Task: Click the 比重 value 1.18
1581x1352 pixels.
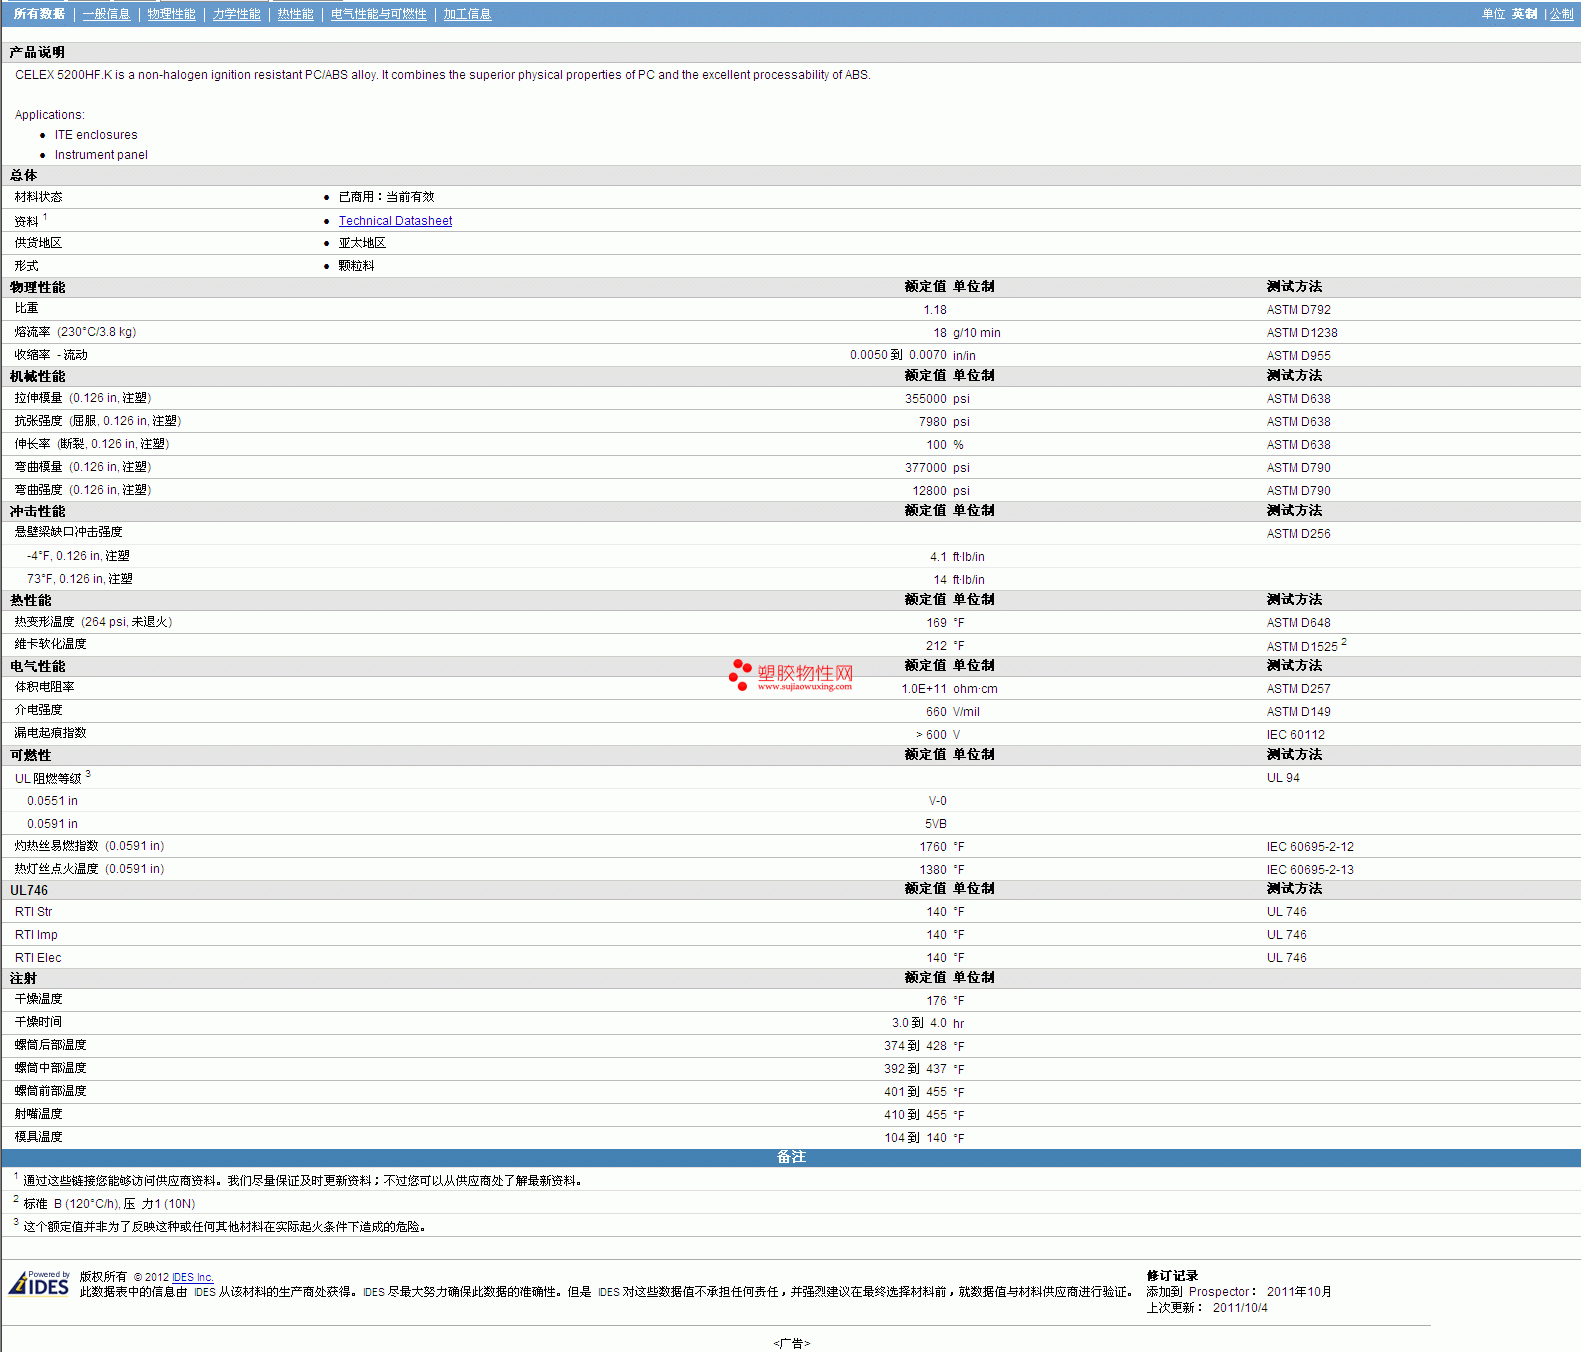Action: coord(935,310)
